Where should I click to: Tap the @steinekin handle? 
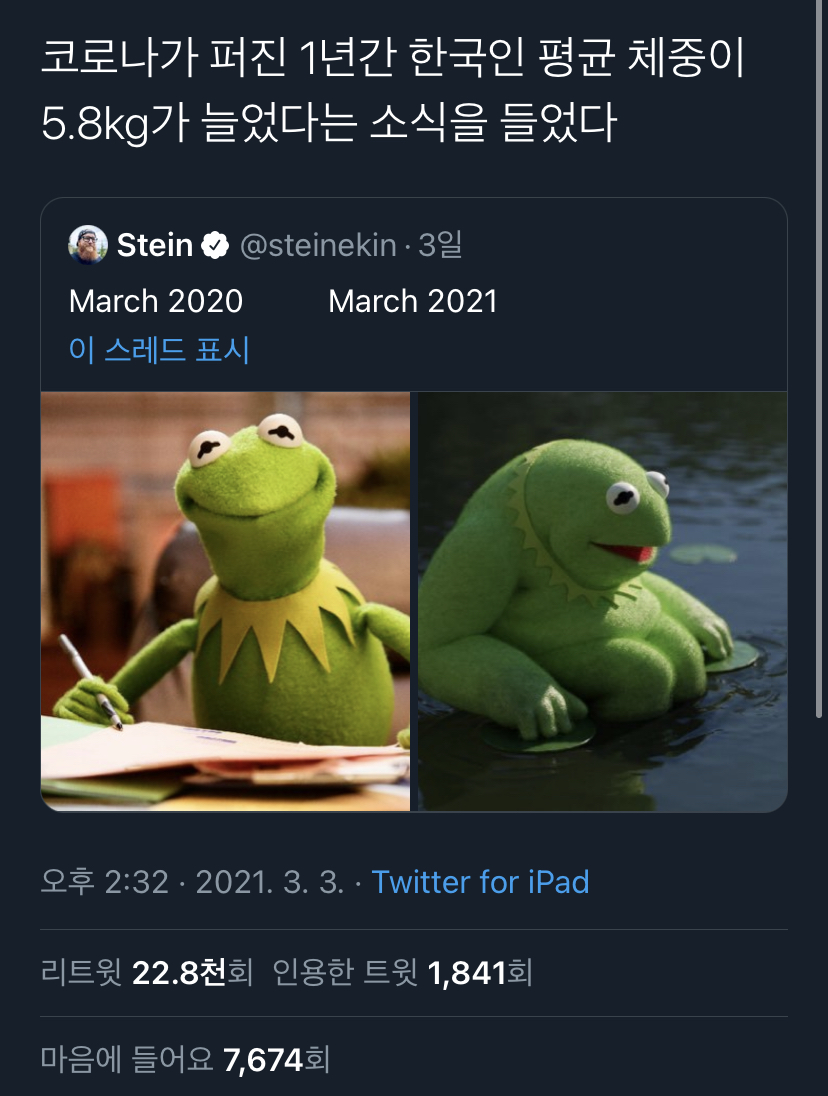click(318, 245)
